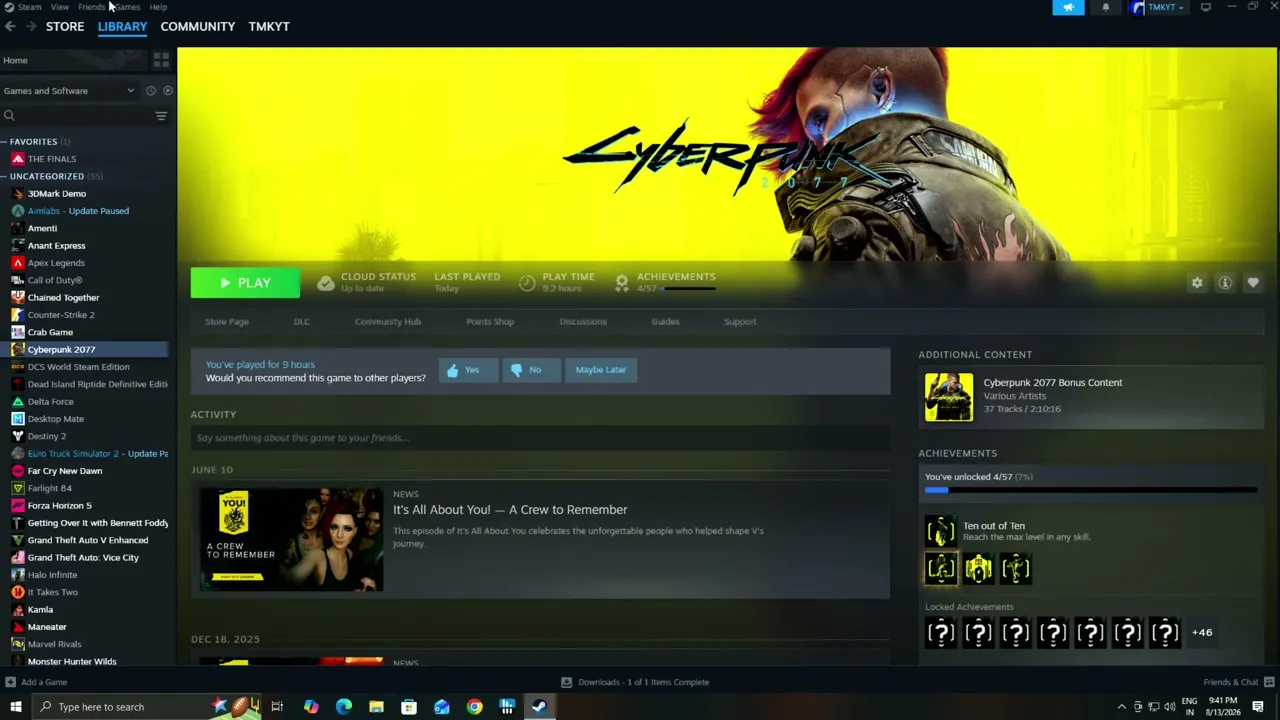The width and height of the screenshot is (1280, 720).
Task: Open the Windows Start menu
Action: [16, 707]
